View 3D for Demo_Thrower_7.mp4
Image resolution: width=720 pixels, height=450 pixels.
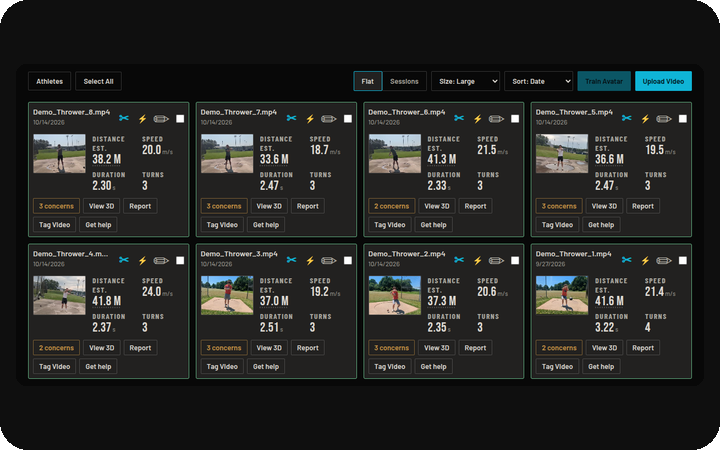click(269, 206)
